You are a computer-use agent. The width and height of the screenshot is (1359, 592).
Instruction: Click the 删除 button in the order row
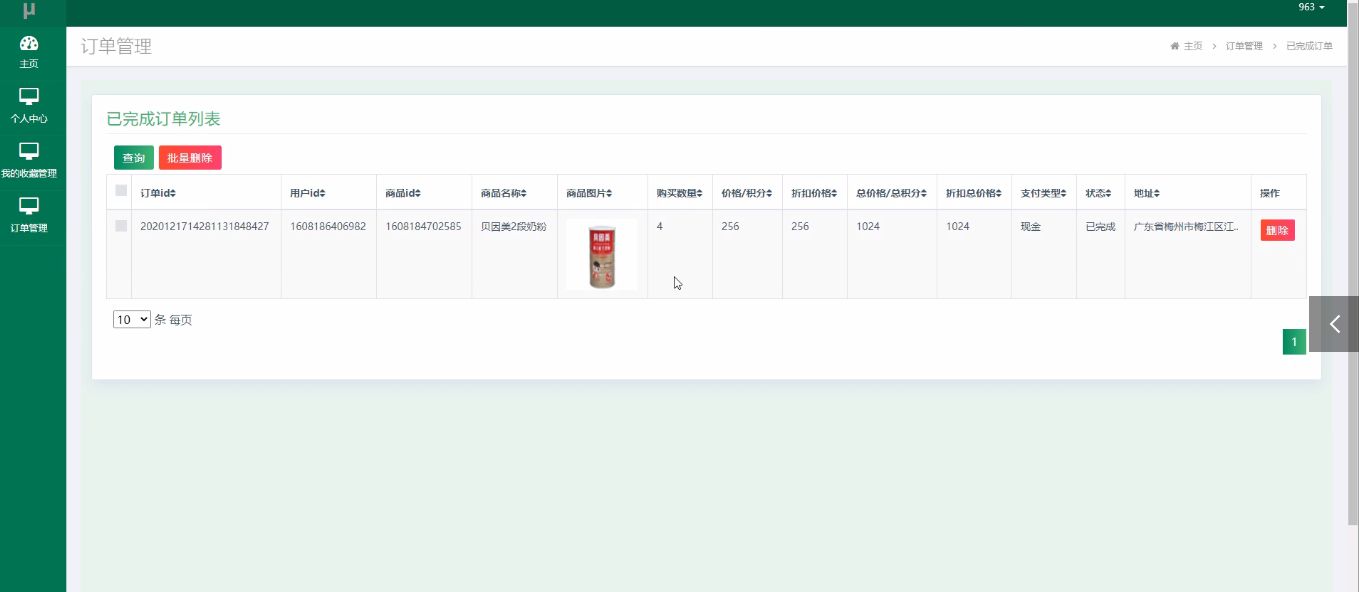coord(1277,230)
